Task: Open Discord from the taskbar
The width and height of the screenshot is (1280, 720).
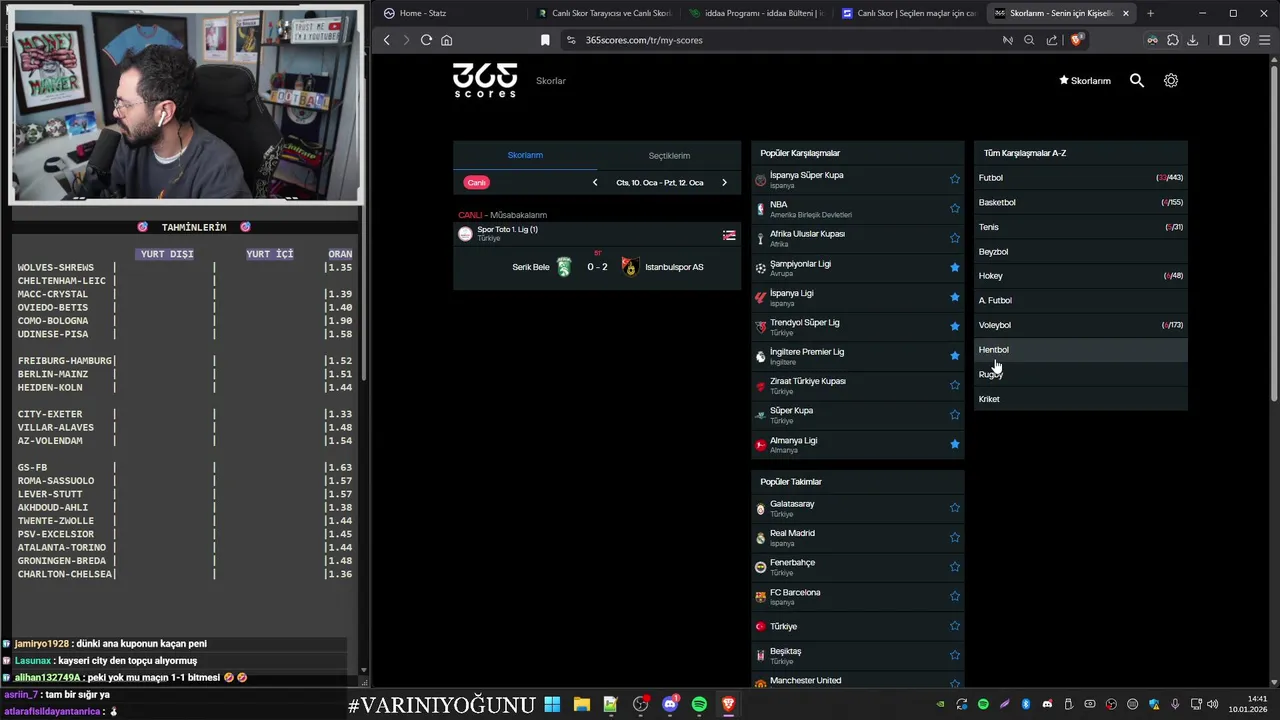Action: point(670,705)
